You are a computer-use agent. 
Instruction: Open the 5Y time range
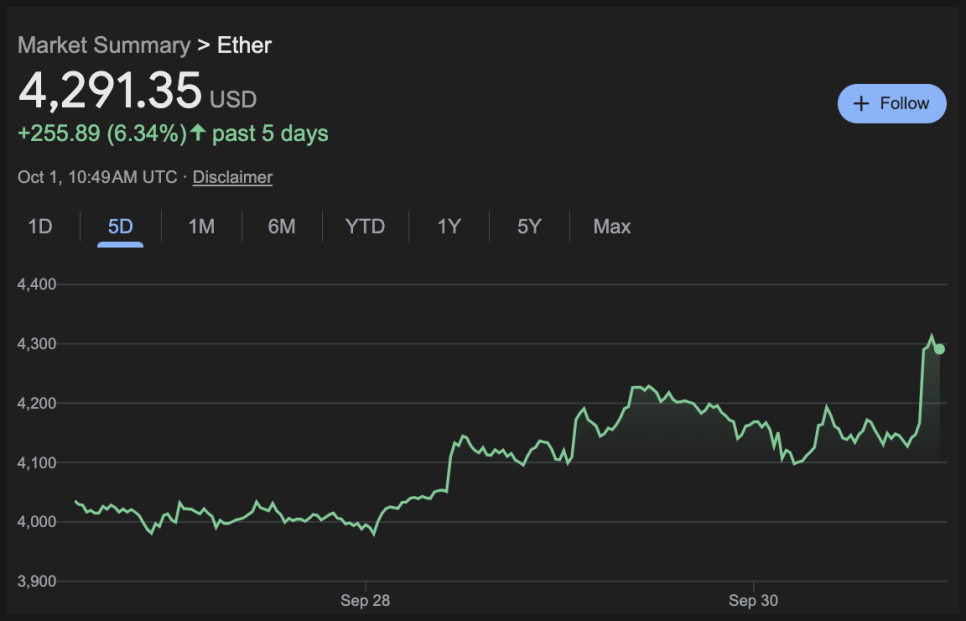coord(529,227)
